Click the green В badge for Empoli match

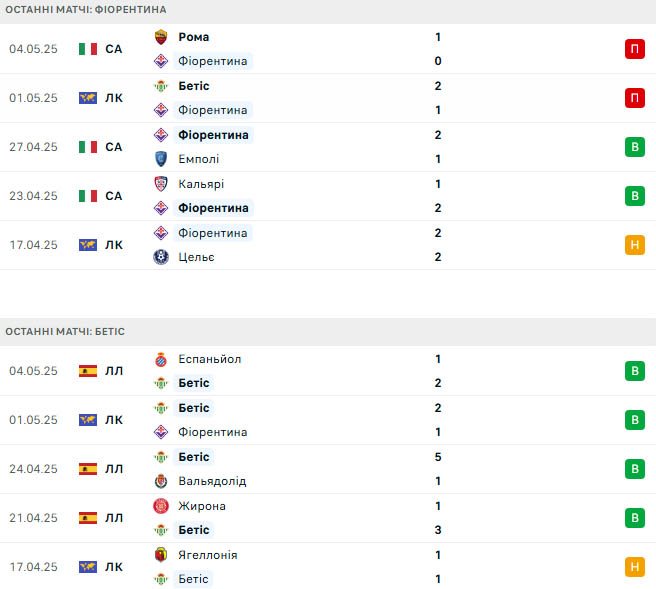(x=635, y=147)
